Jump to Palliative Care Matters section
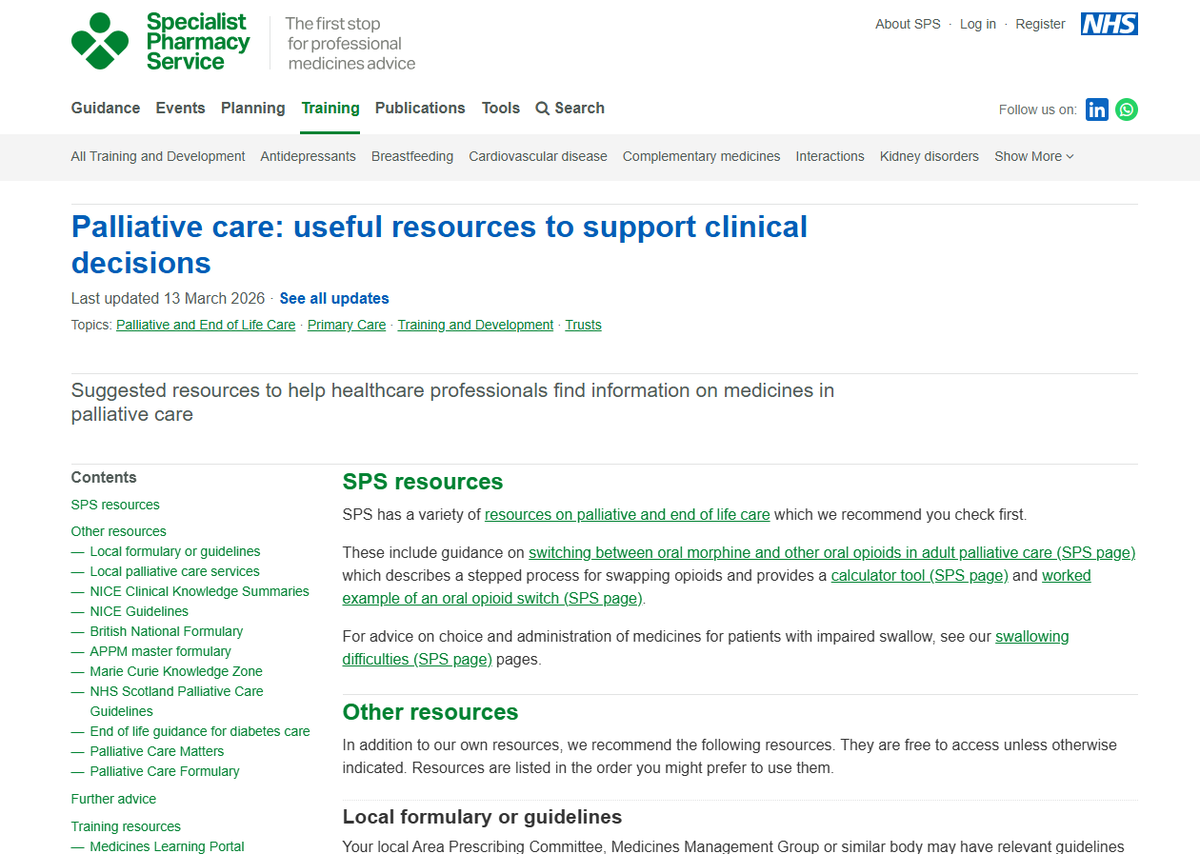The height and width of the screenshot is (854, 1200). point(157,751)
